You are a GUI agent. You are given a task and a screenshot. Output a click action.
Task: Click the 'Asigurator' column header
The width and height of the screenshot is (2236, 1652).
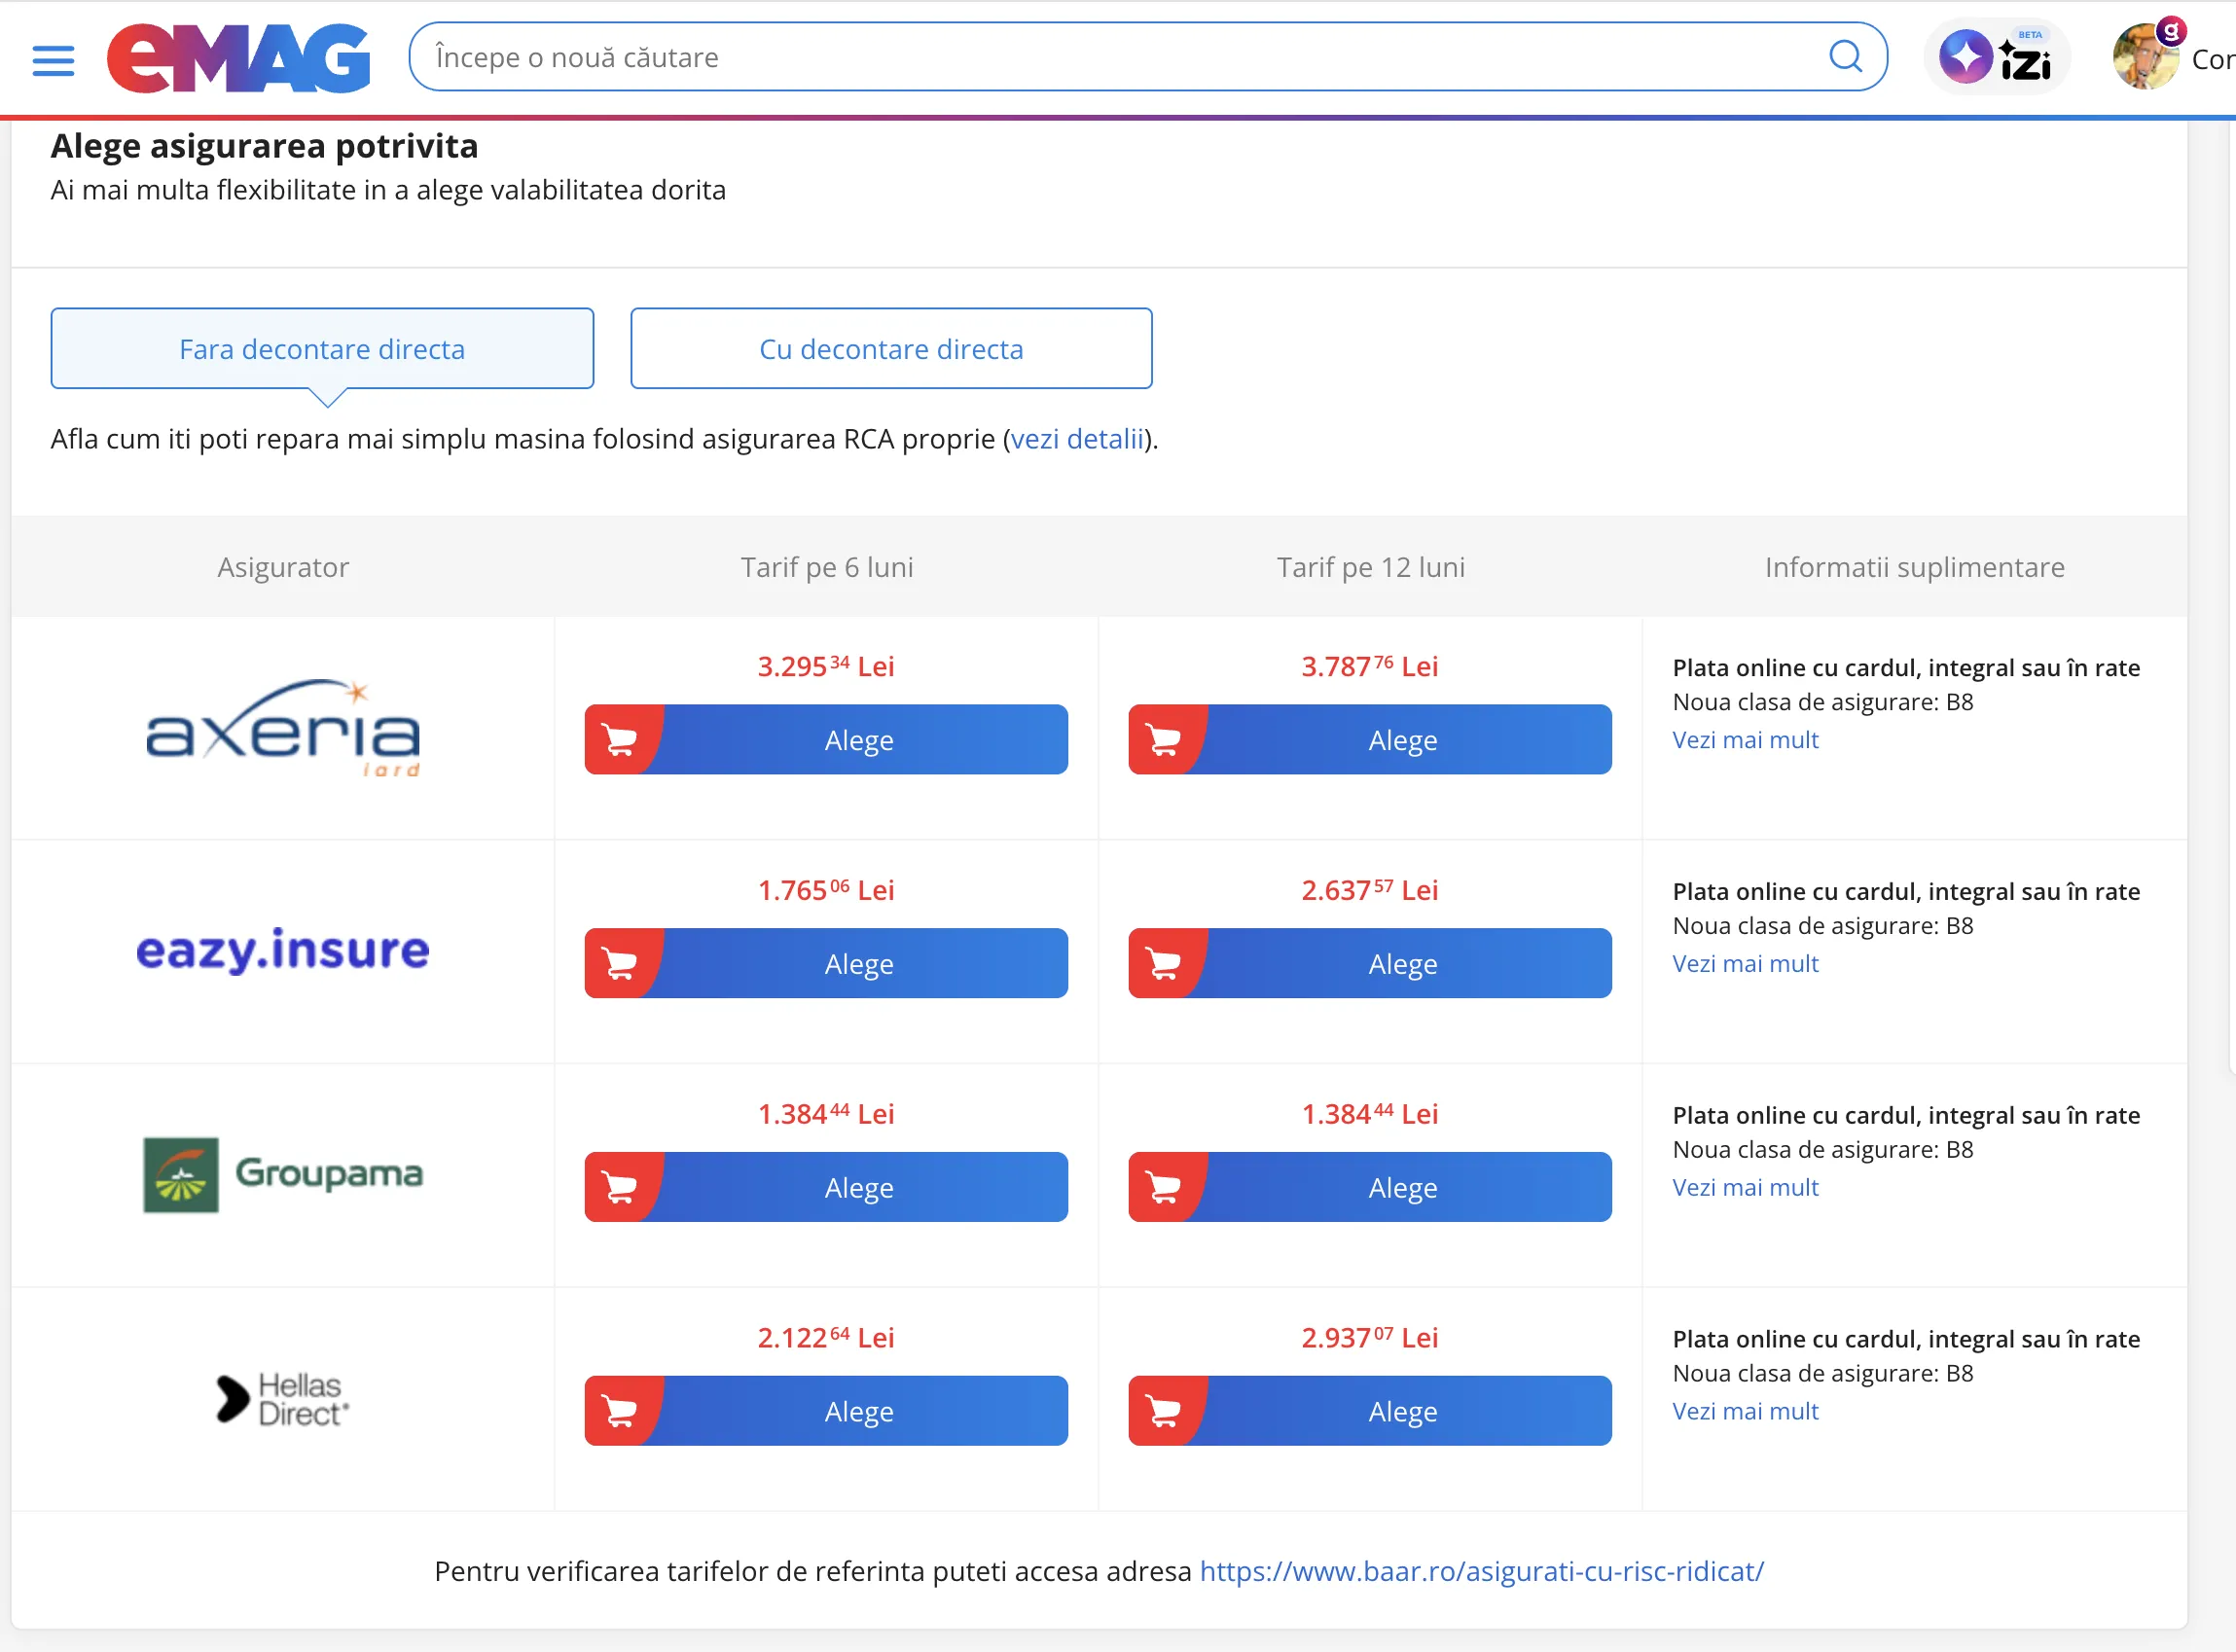tap(283, 568)
